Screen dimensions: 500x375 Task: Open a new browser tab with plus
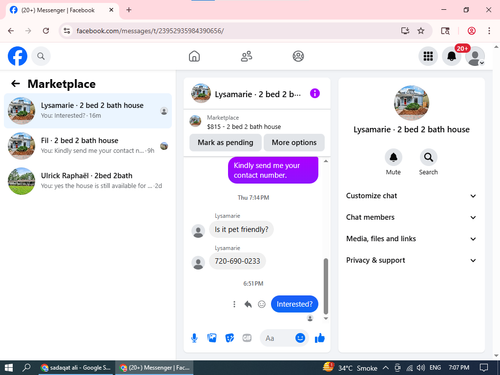click(129, 10)
